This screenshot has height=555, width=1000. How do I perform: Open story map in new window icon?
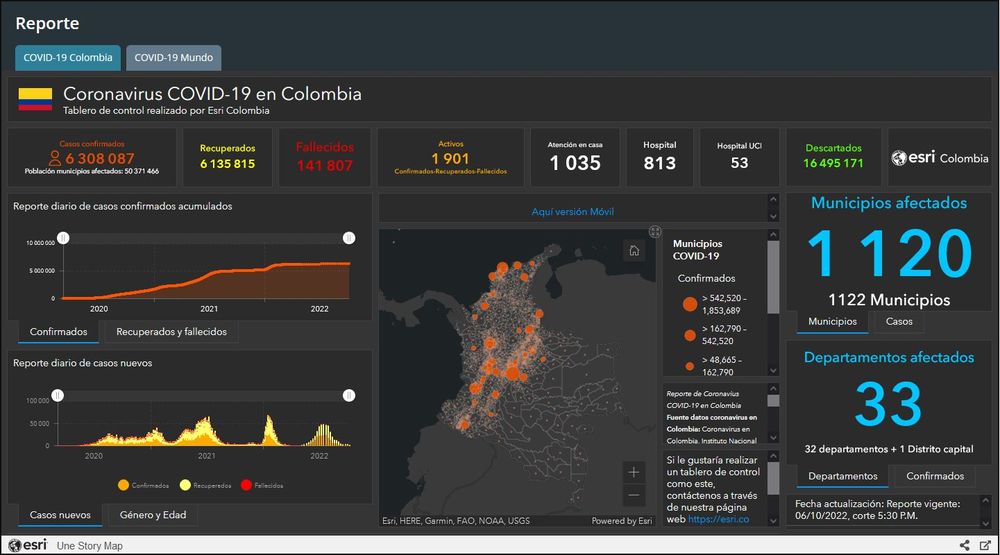click(x=985, y=545)
